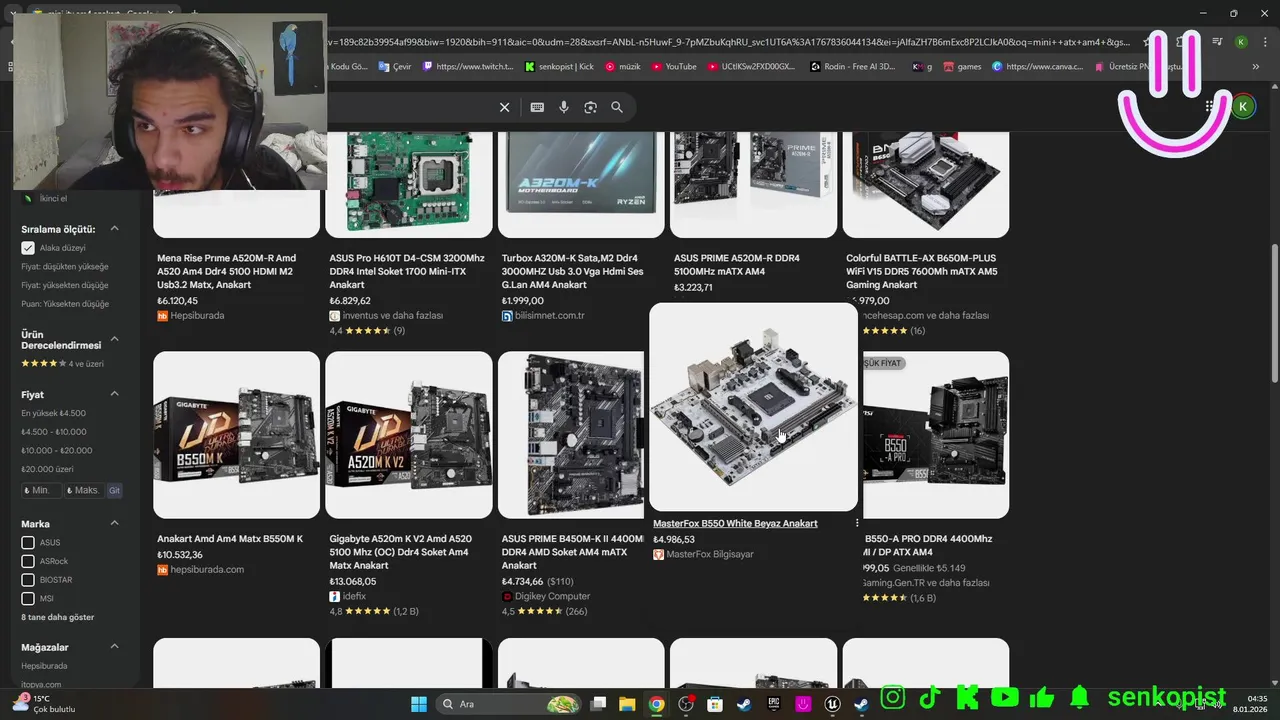Open the Canva bookmark
The width and height of the screenshot is (1280, 720).
tap(1037, 67)
